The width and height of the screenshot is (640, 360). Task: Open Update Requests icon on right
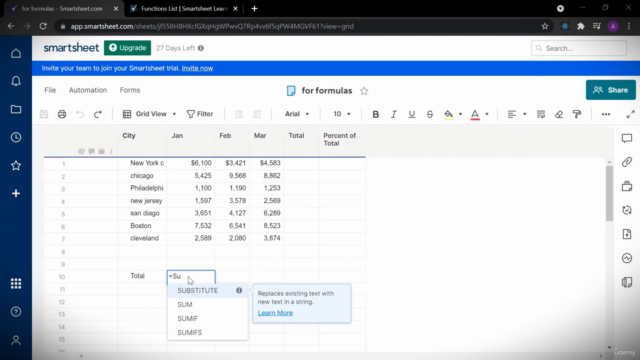pos(627,210)
